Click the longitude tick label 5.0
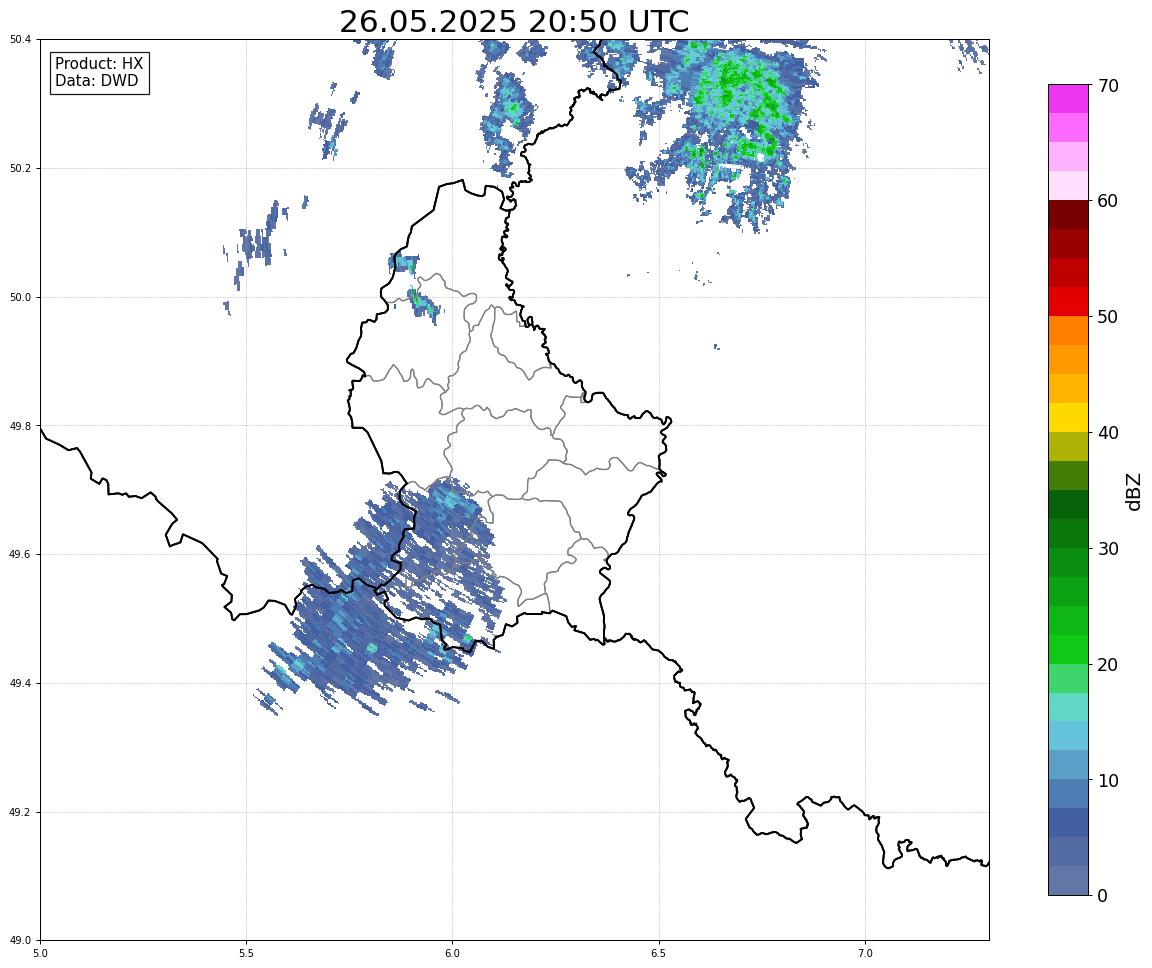The image size is (1152, 968). tap(40, 953)
